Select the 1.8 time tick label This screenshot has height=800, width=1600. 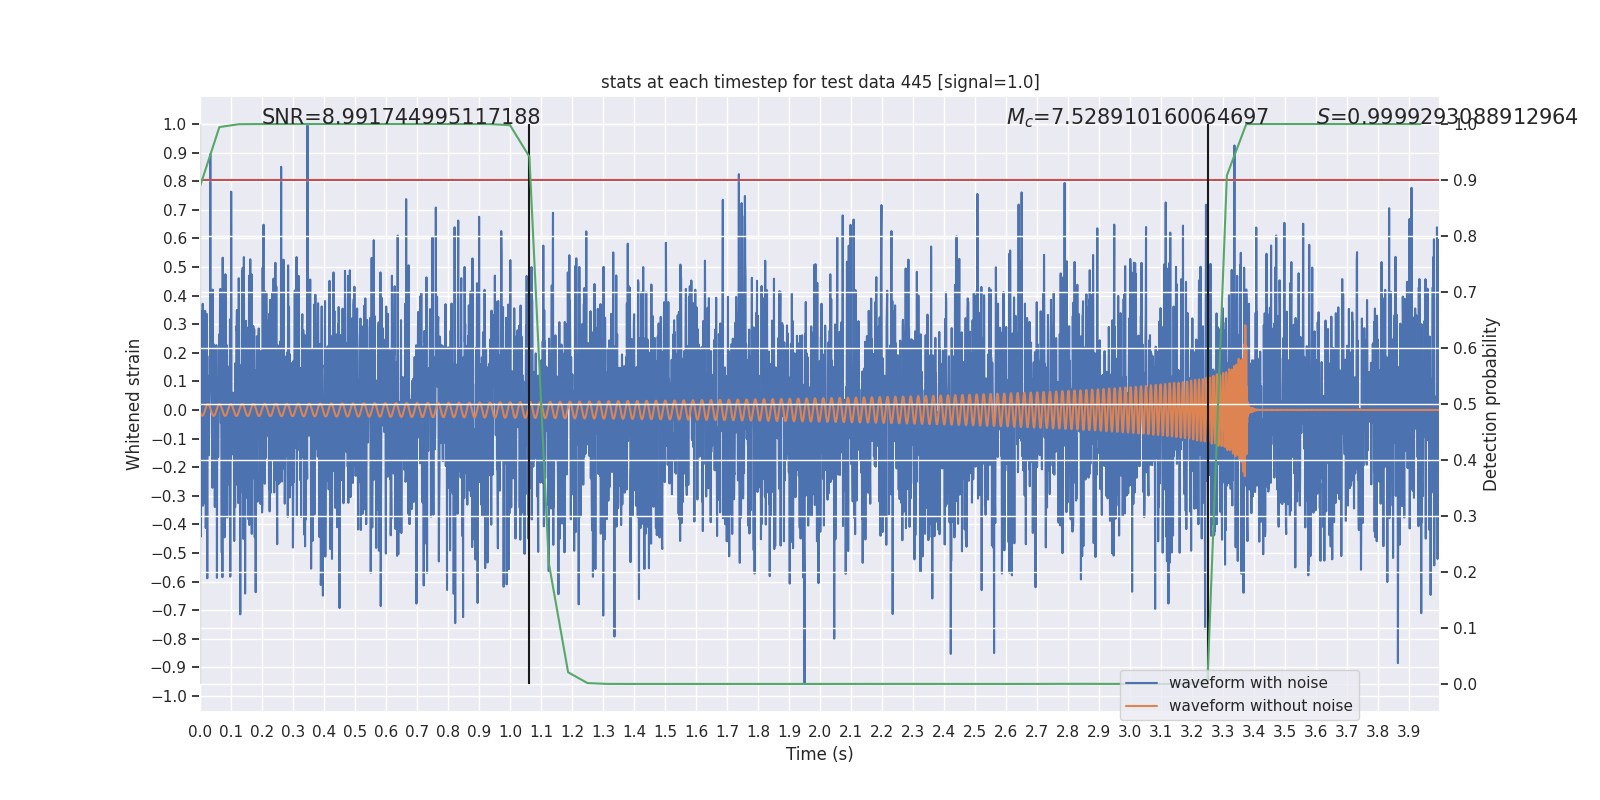758,731
